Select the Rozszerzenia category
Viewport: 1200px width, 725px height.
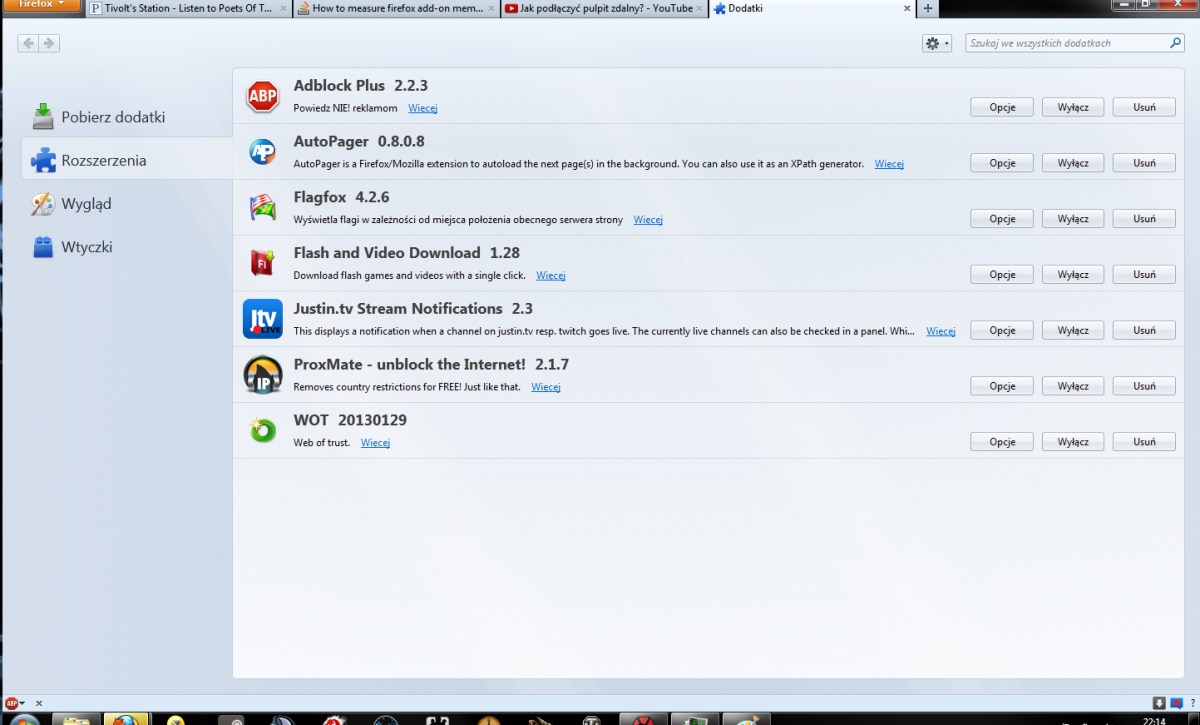pyautogui.click(x=127, y=160)
